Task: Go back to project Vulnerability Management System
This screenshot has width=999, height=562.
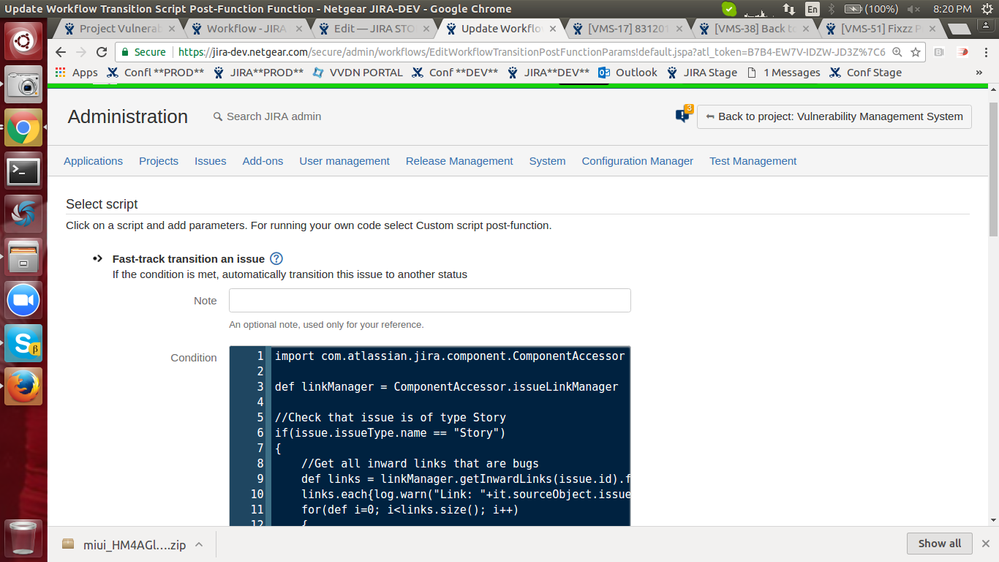Action: [x=834, y=117]
